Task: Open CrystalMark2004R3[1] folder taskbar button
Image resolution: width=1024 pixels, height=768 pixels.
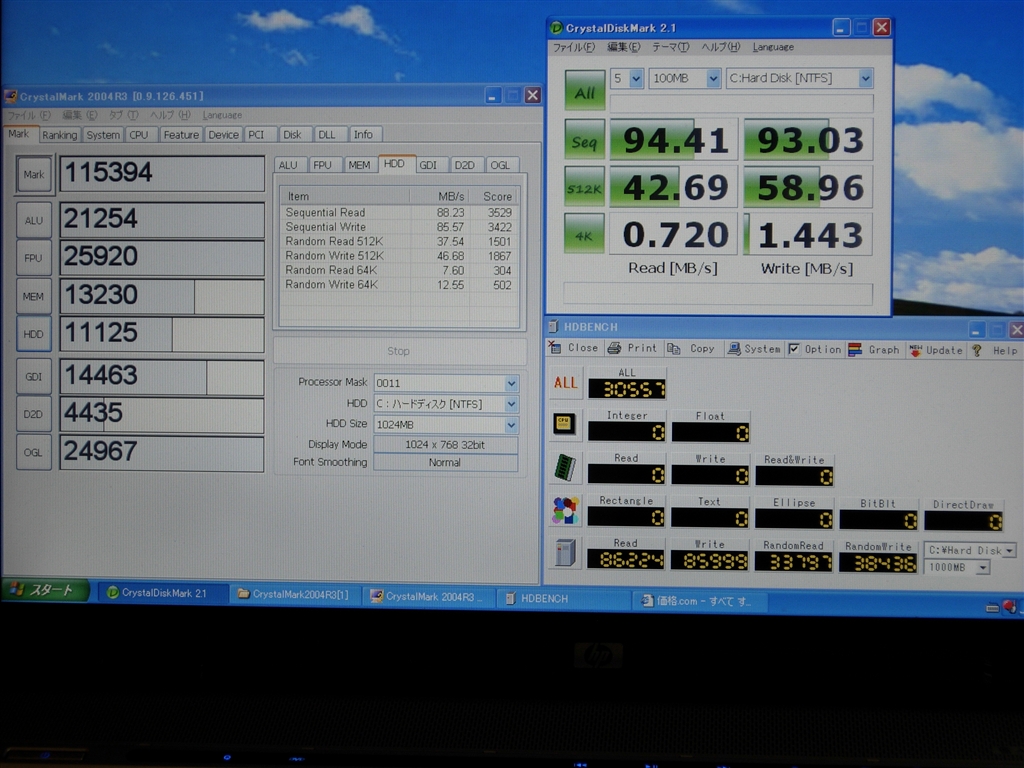Action: tap(296, 594)
